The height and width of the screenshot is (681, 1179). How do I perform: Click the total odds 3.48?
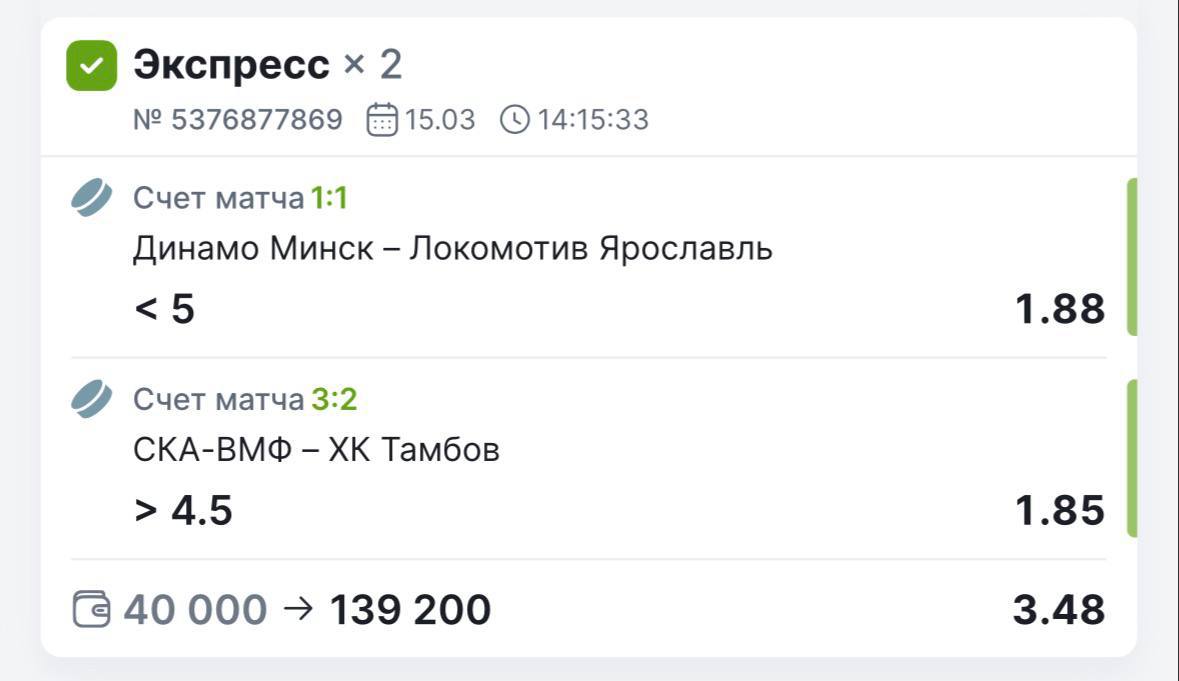[1058, 609]
